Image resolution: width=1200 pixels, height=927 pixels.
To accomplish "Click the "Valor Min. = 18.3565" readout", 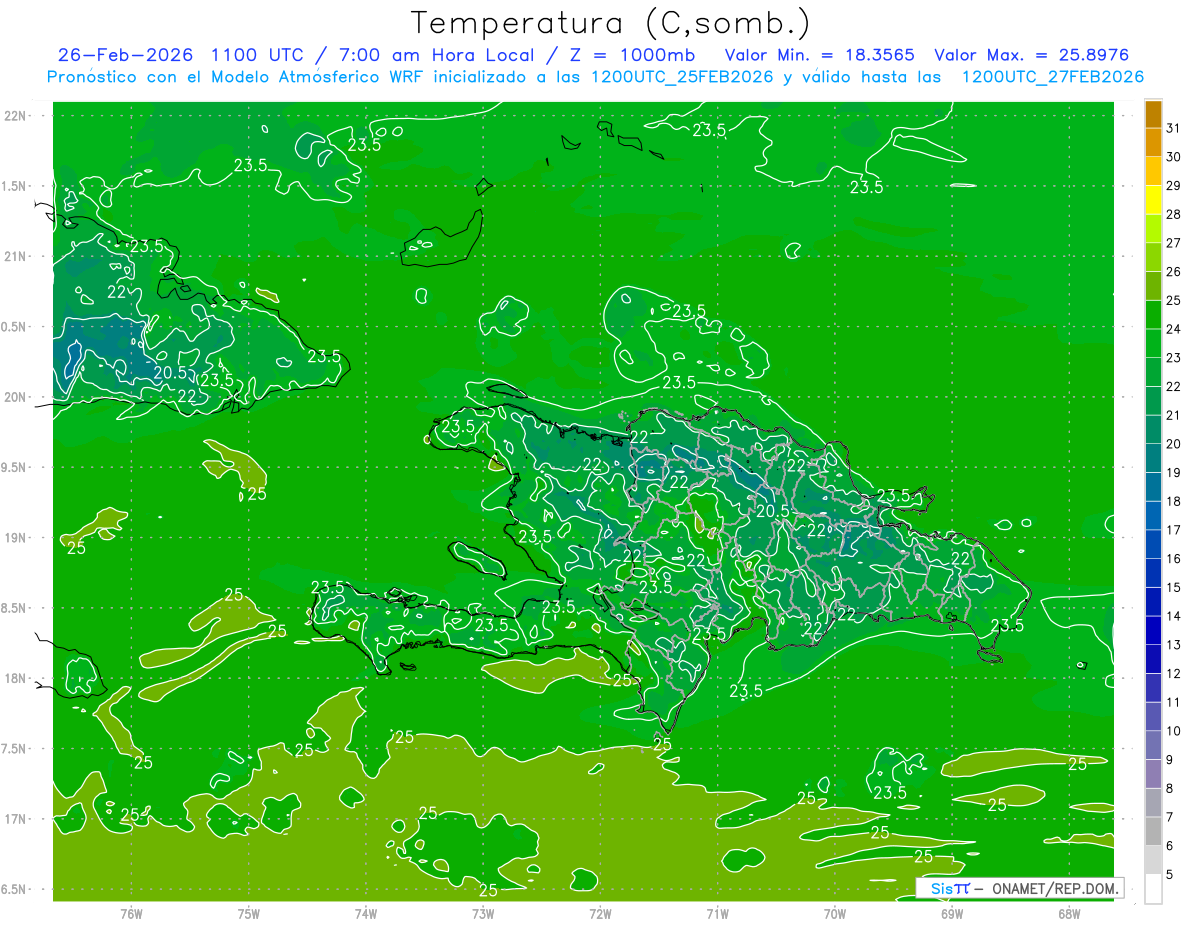I will pos(820,54).
